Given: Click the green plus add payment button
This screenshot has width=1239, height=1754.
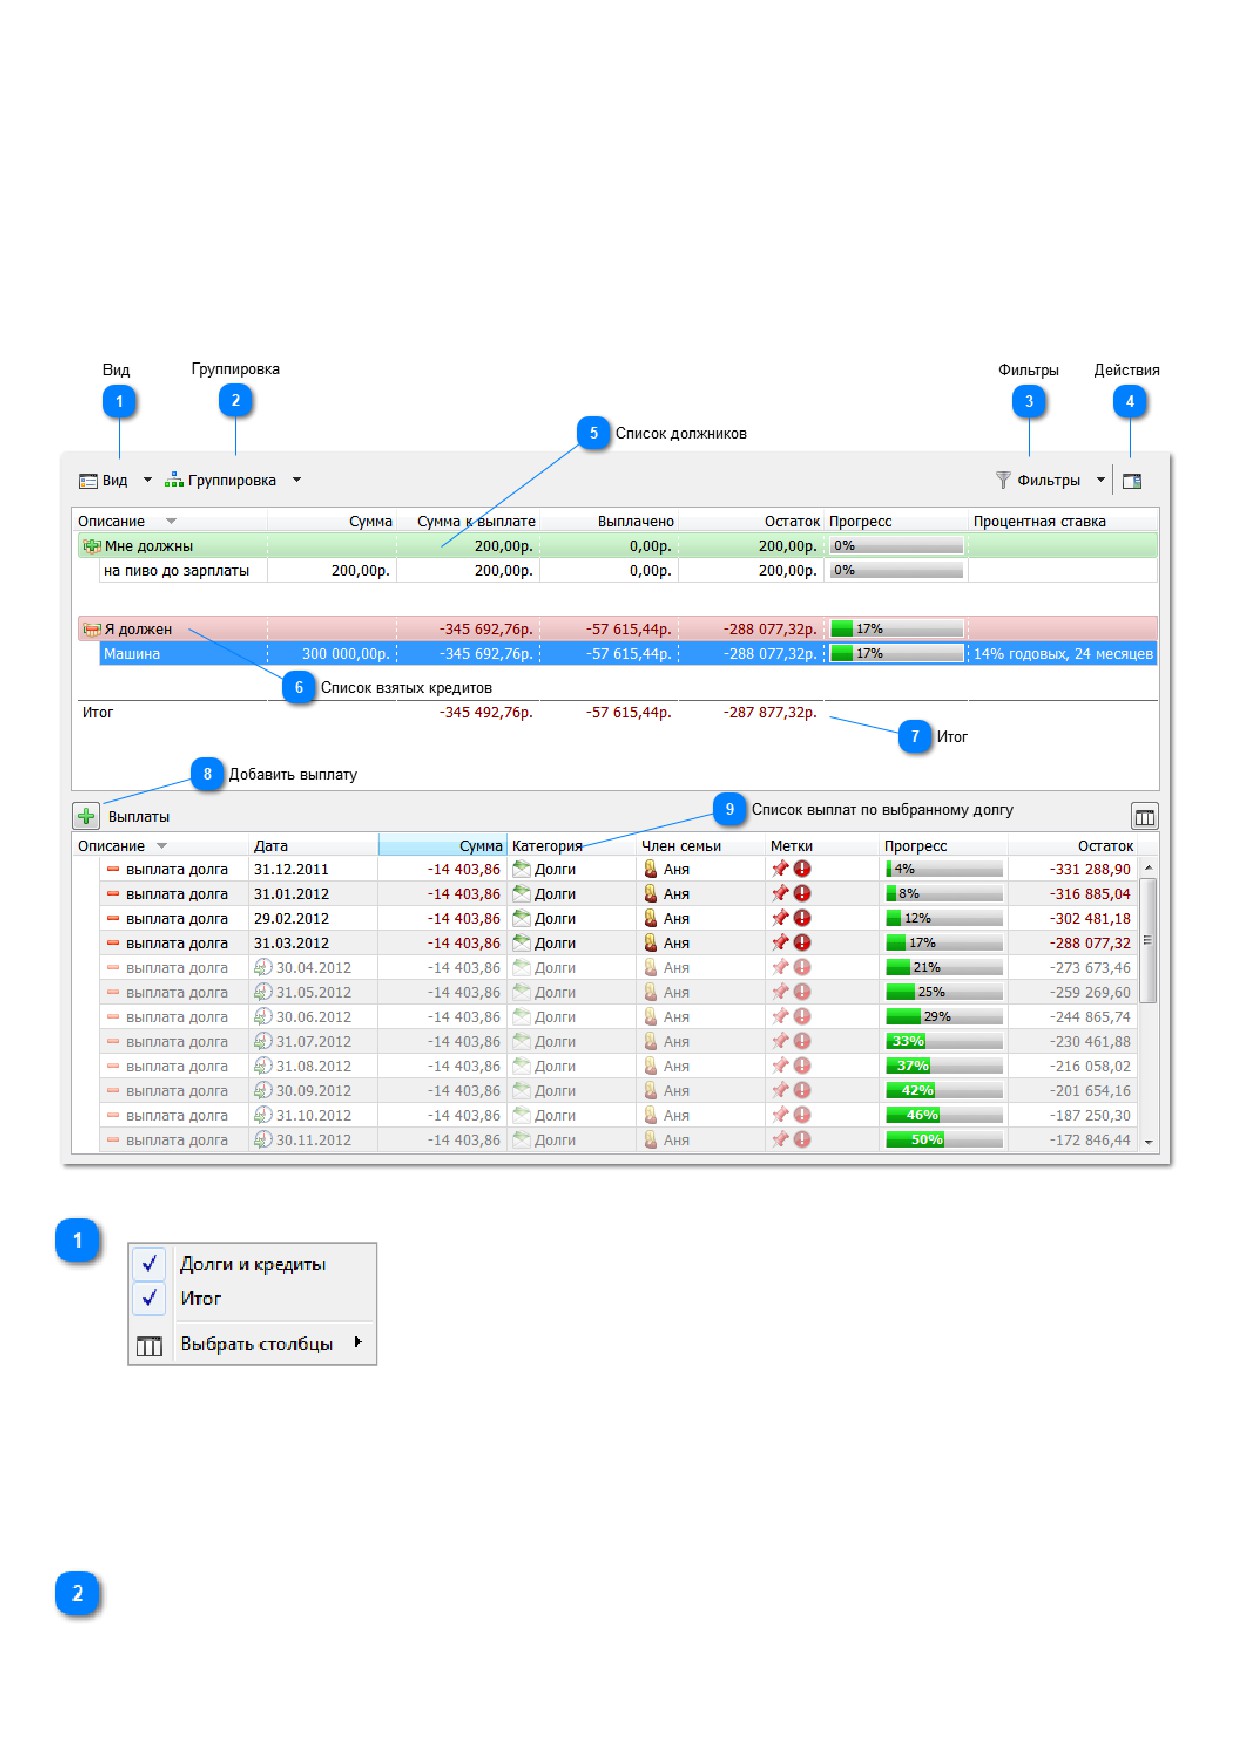Looking at the screenshot, I should point(86,816).
